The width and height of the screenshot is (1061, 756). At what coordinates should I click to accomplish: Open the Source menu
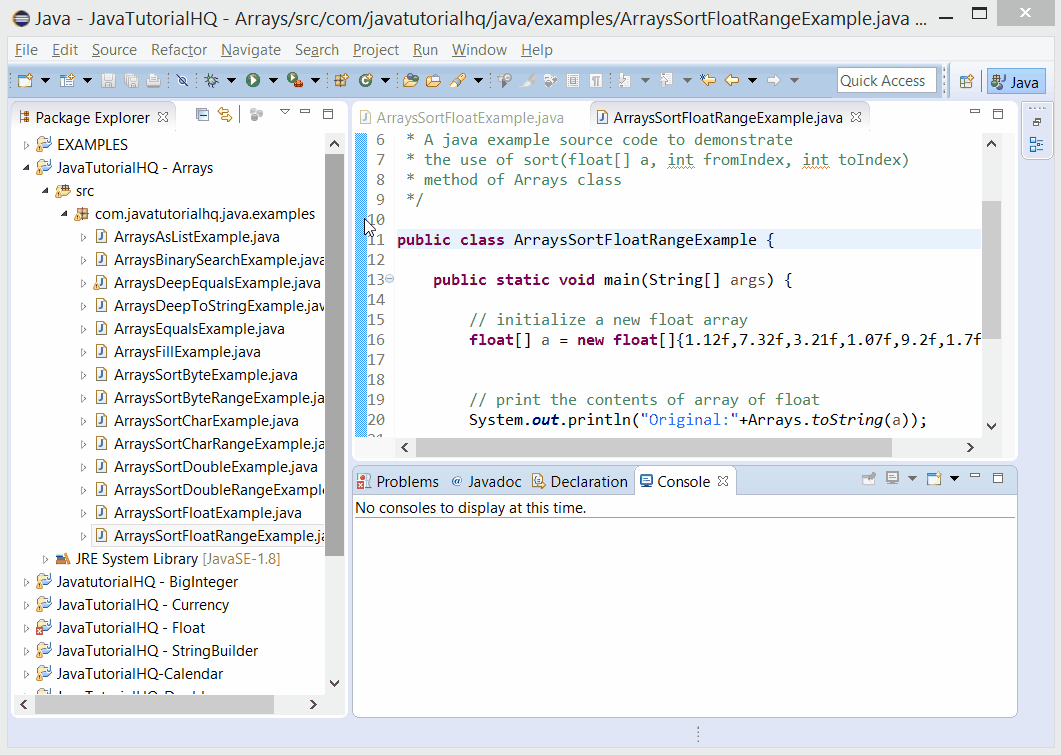click(114, 50)
